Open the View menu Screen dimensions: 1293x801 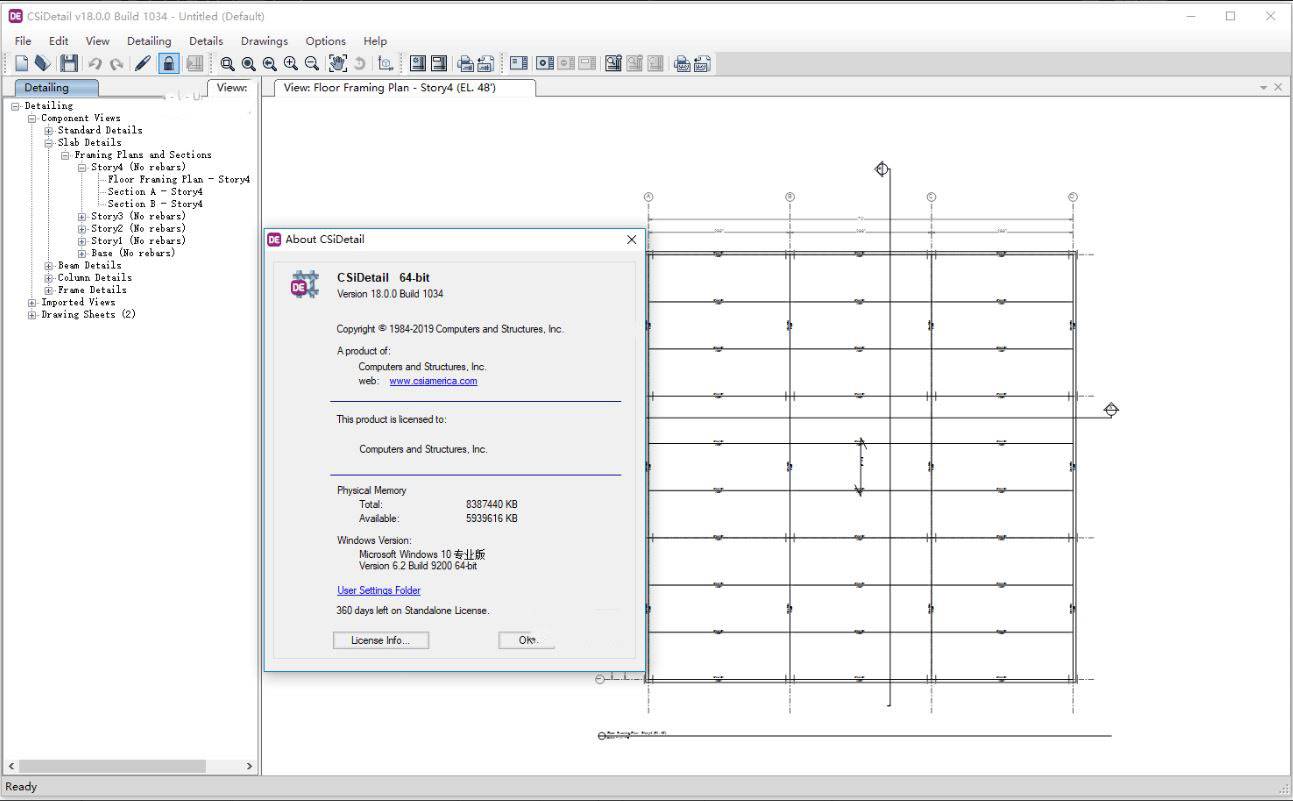[98, 41]
